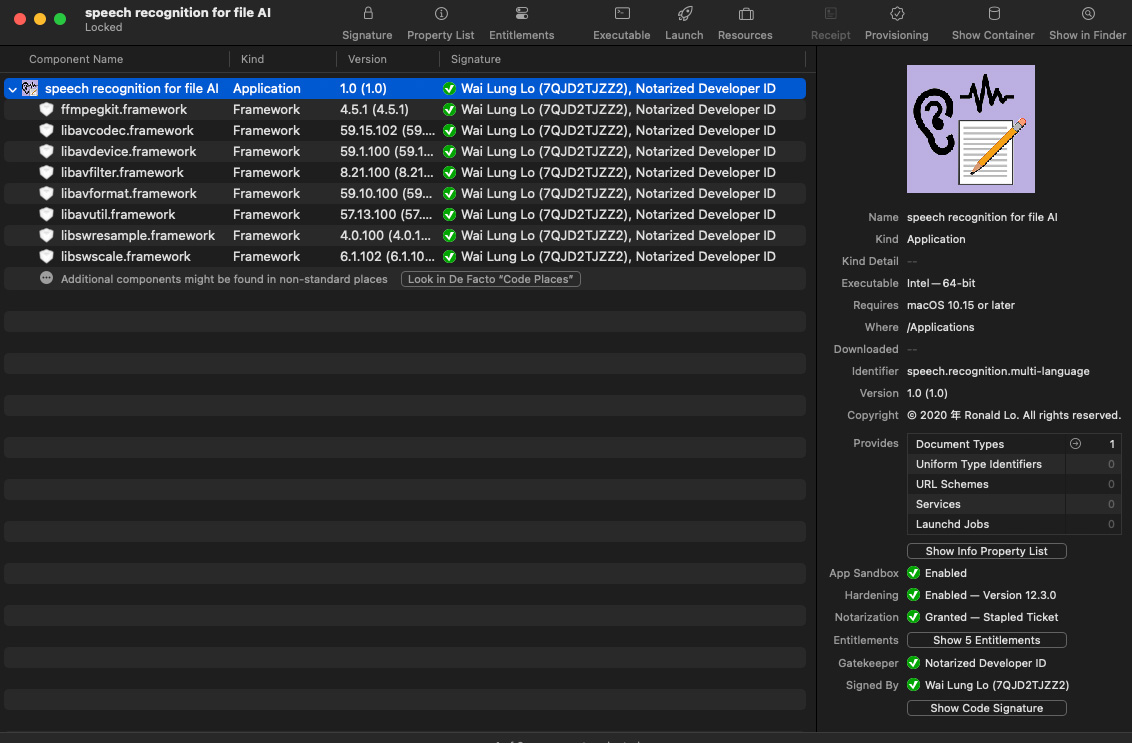Click the shield icon beside libswscale.framework
The width and height of the screenshot is (1132, 743).
click(x=46, y=256)
